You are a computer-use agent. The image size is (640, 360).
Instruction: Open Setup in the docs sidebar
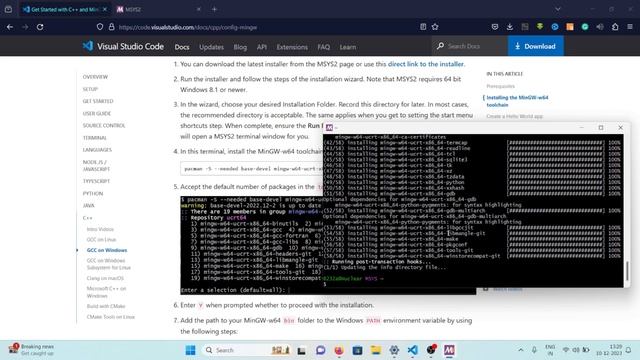[x=90, y=89]
